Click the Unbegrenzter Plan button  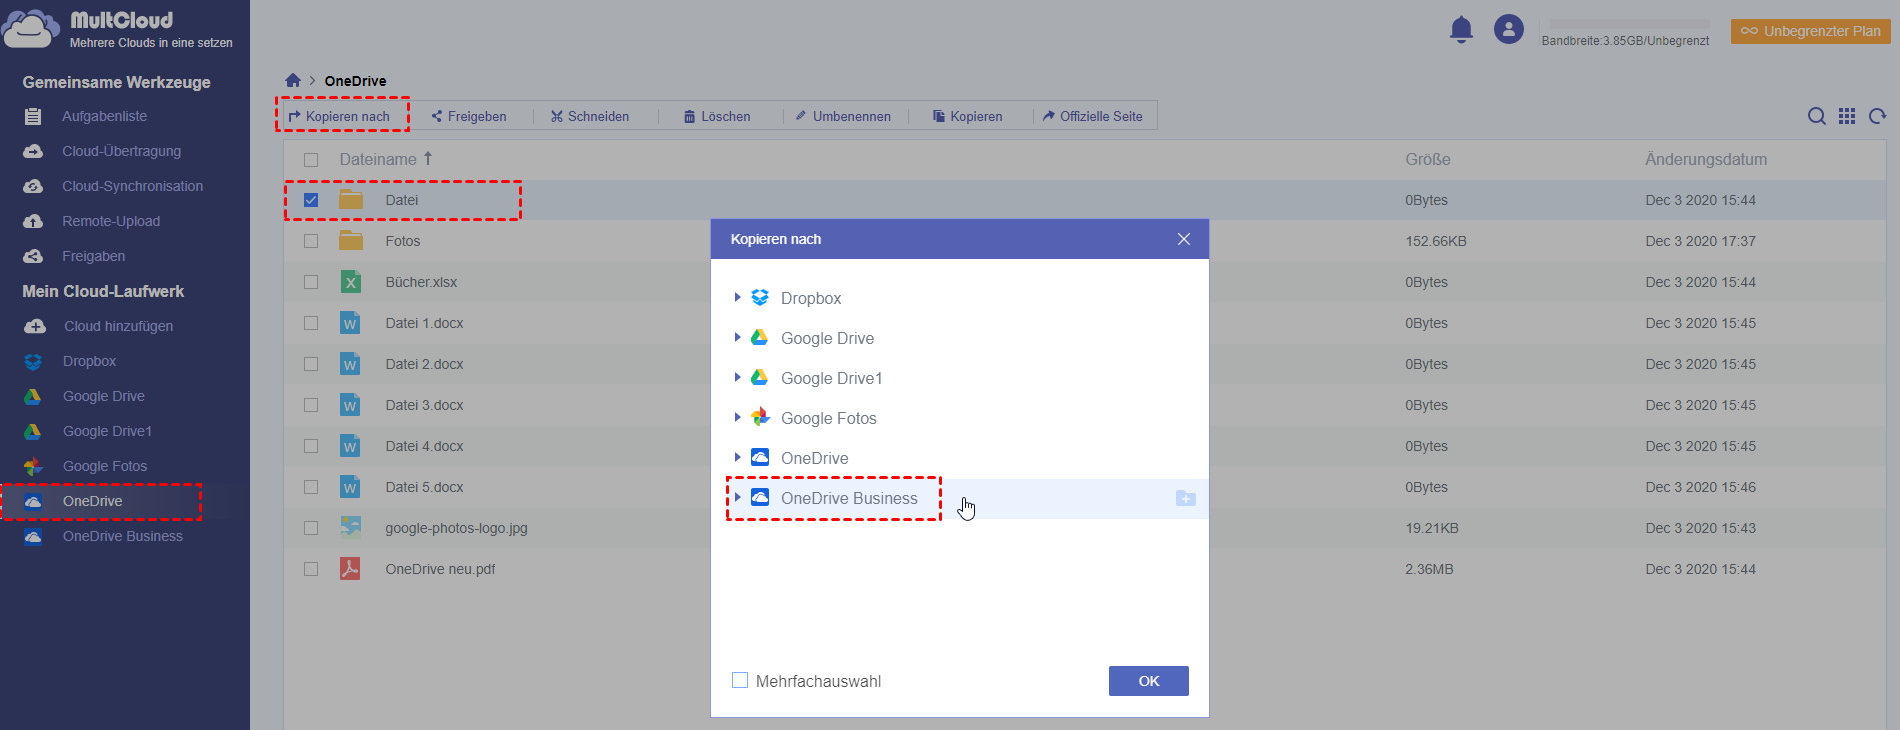(x=1810, y=31)
